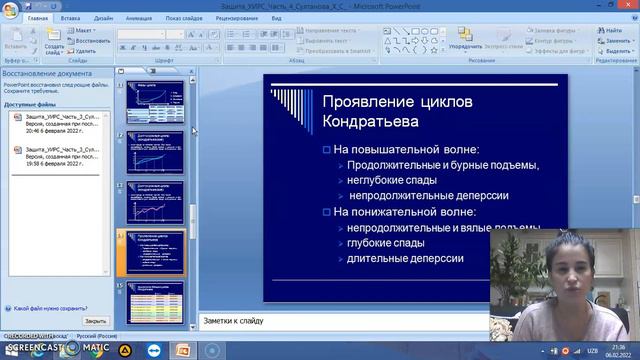The height and width of the screenshot is (360, 640).
Task: Click the clear formatting icon
Action: (x=213, y=35)
